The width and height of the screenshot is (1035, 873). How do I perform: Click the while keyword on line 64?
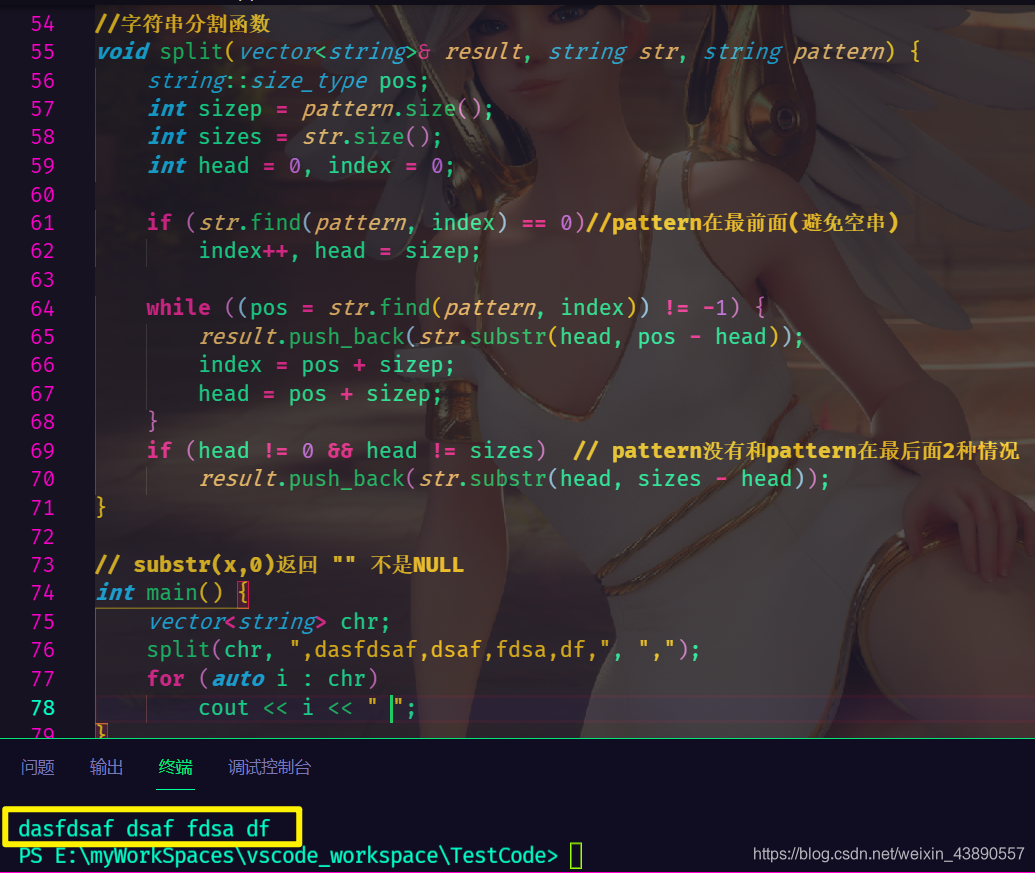(178, 308)
